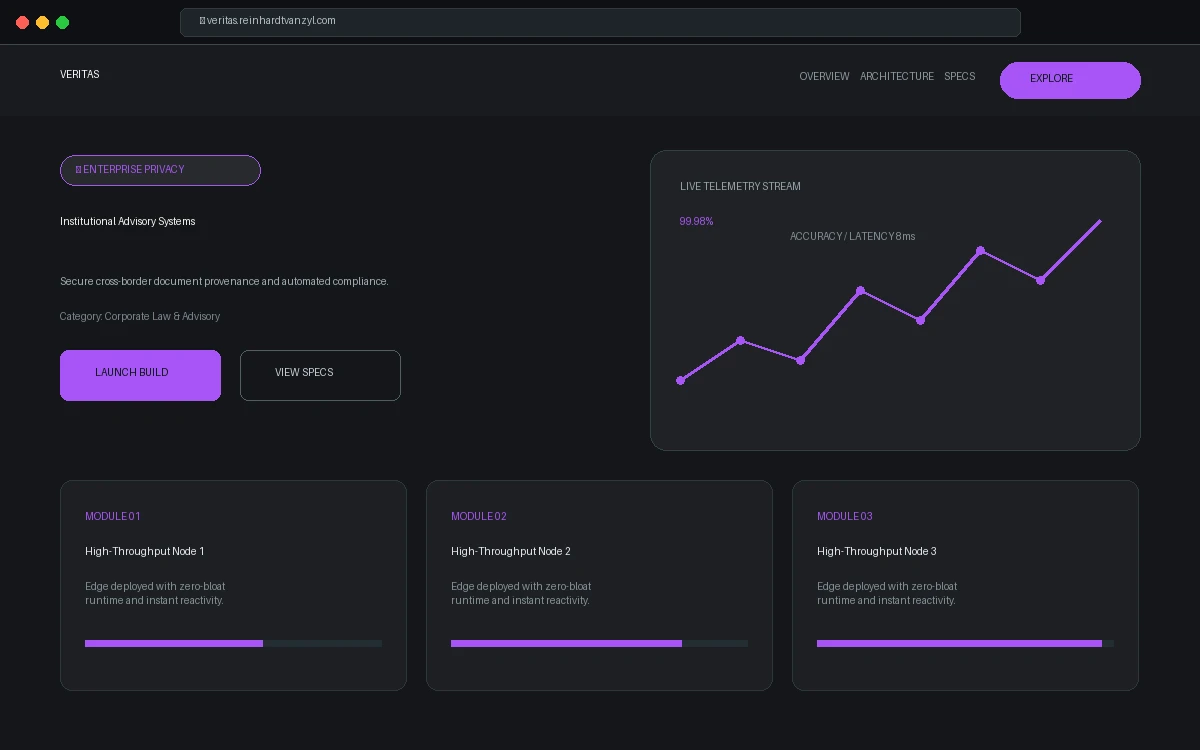Click the Module 03 progress bar
The width and height of the screenshot is (1200, 750).
click(965, 644)
